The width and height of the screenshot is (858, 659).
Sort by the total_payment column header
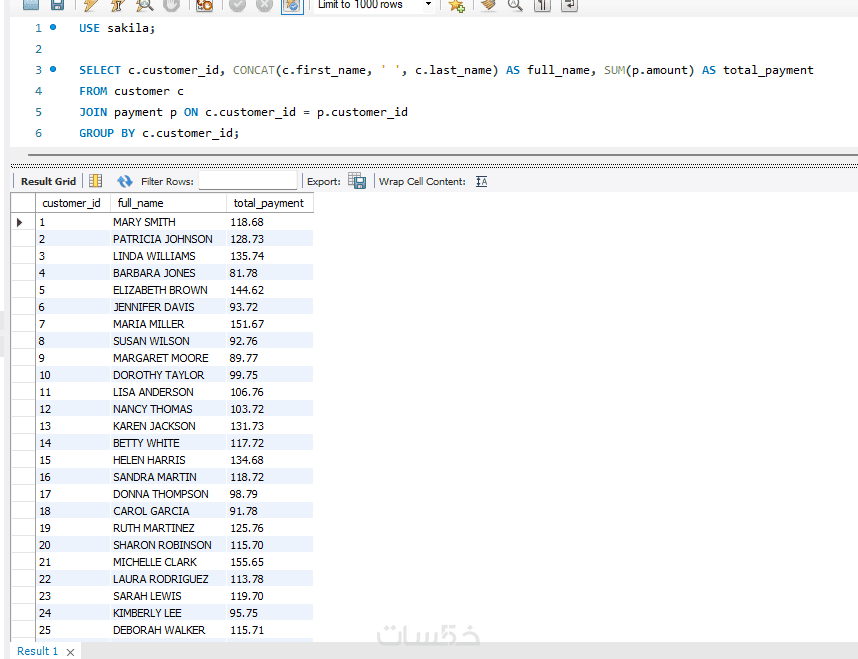tap(269, 203)
